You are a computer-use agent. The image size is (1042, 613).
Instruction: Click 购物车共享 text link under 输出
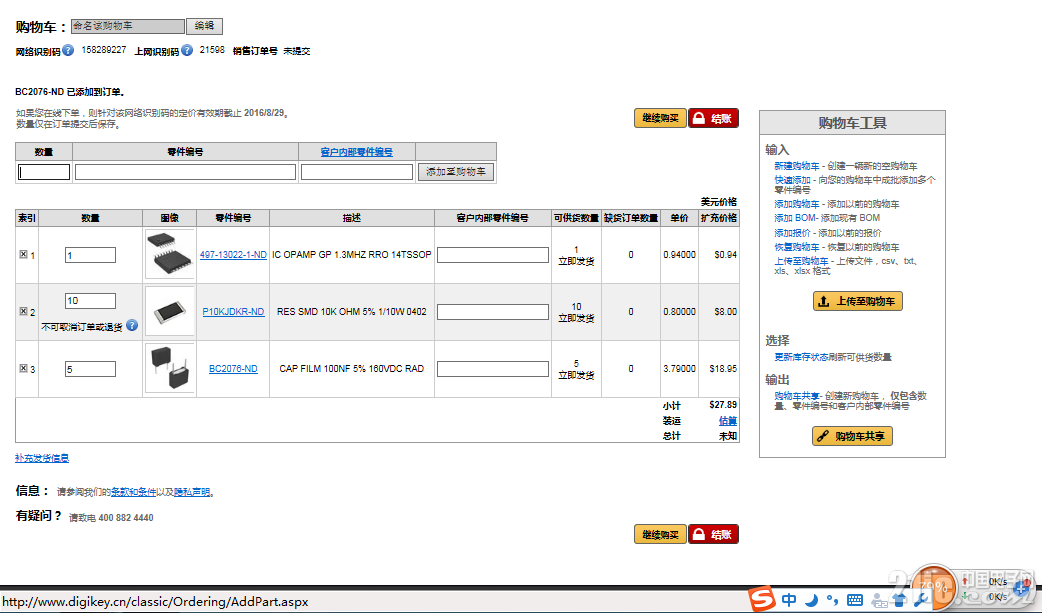pos(797,396)
